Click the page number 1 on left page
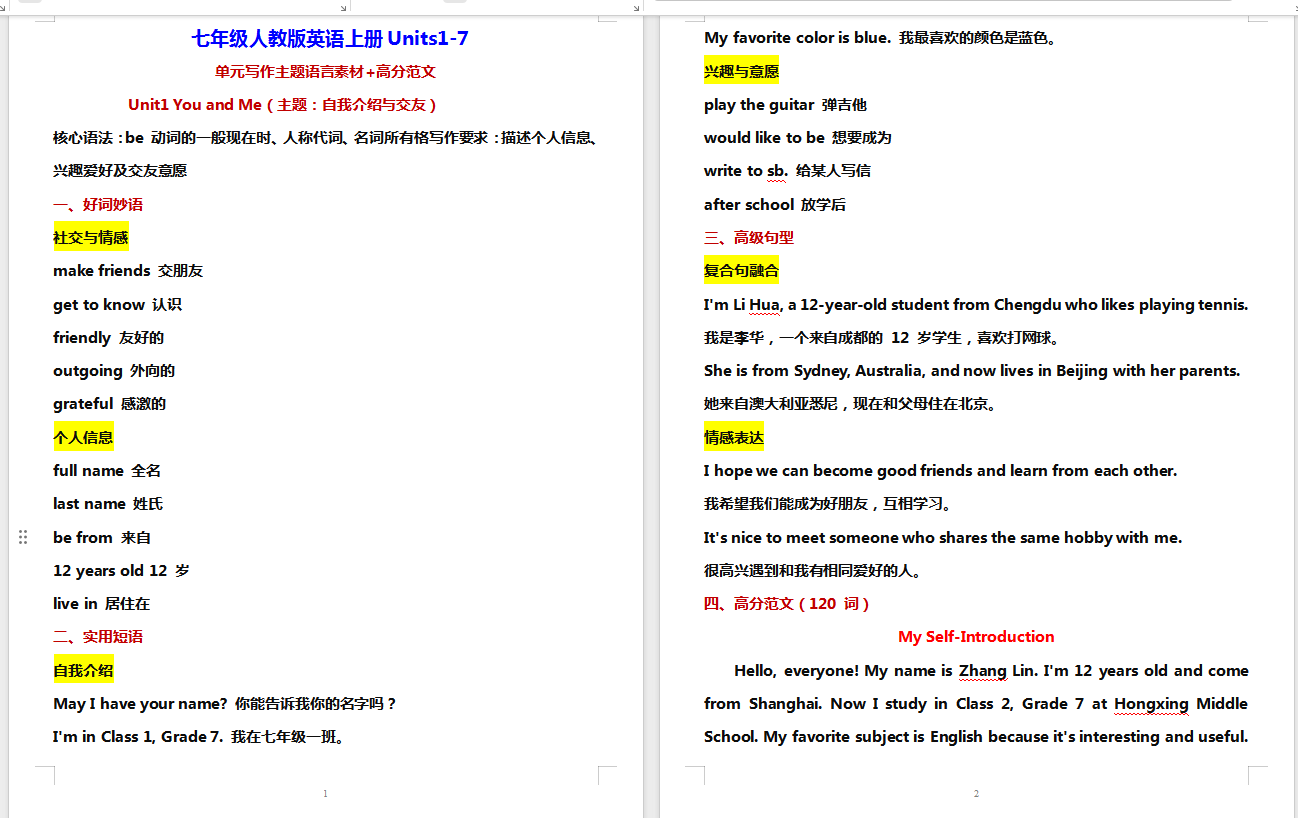 coord(325,793)
